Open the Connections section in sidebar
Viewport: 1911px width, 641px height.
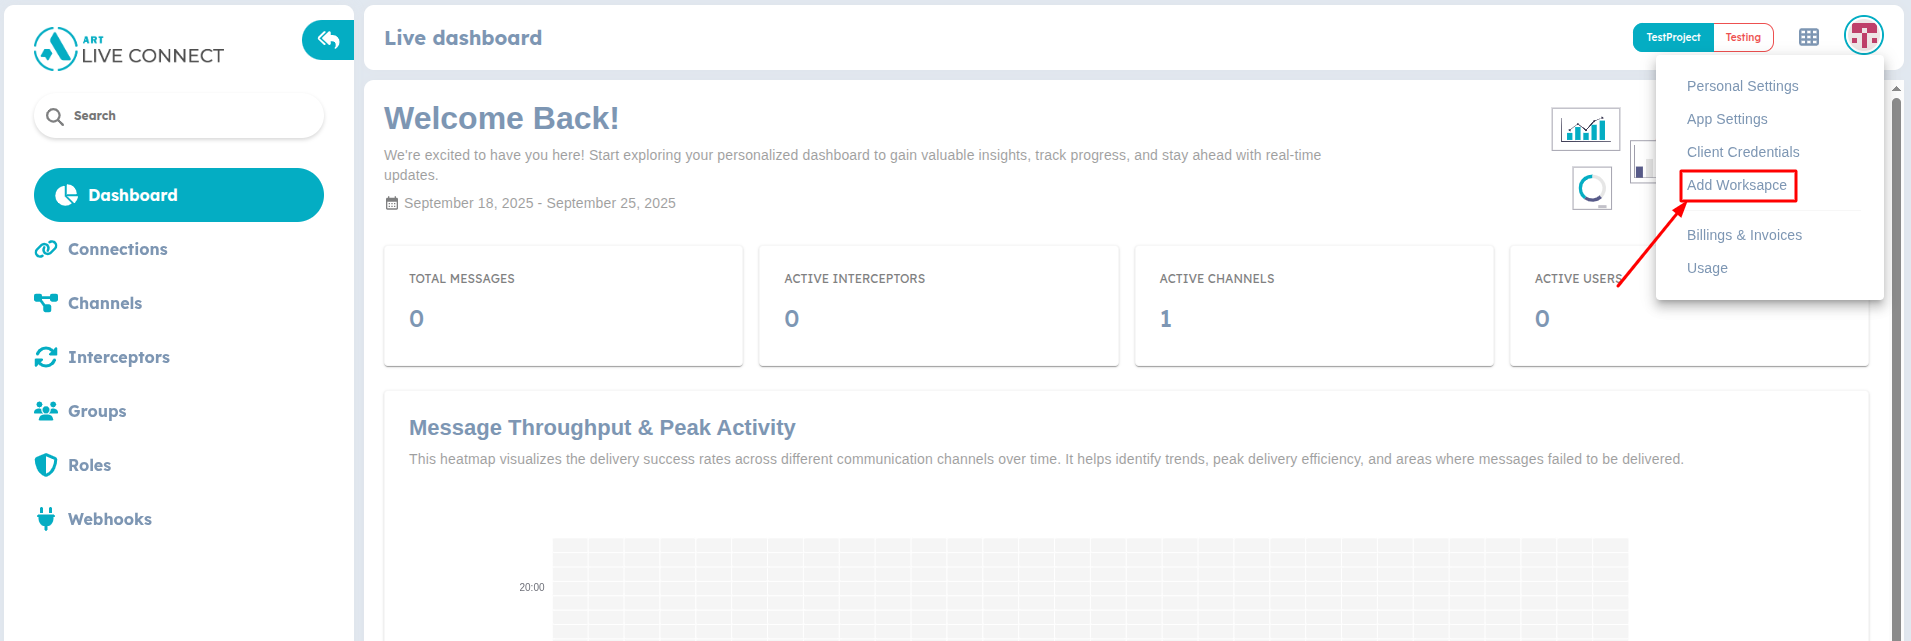117,249
